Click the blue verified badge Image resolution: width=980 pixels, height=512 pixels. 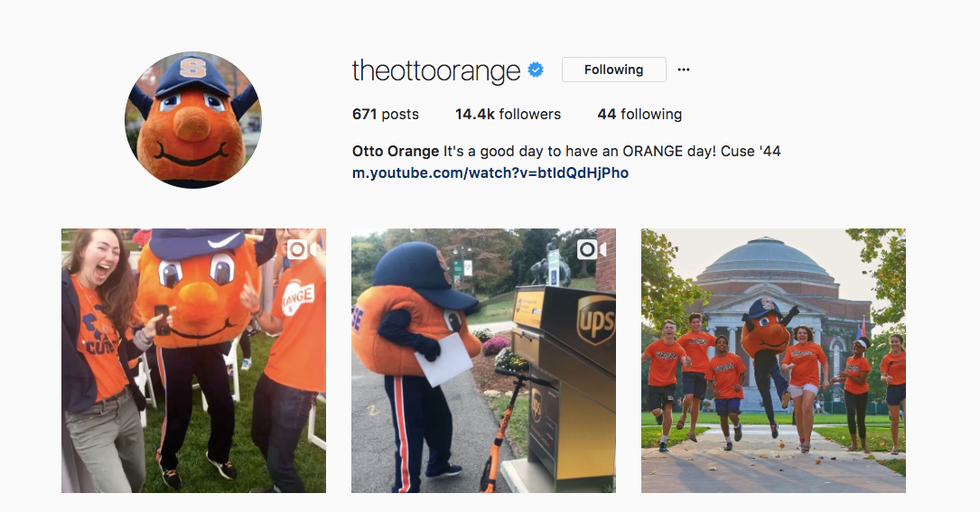click(536, 70)
